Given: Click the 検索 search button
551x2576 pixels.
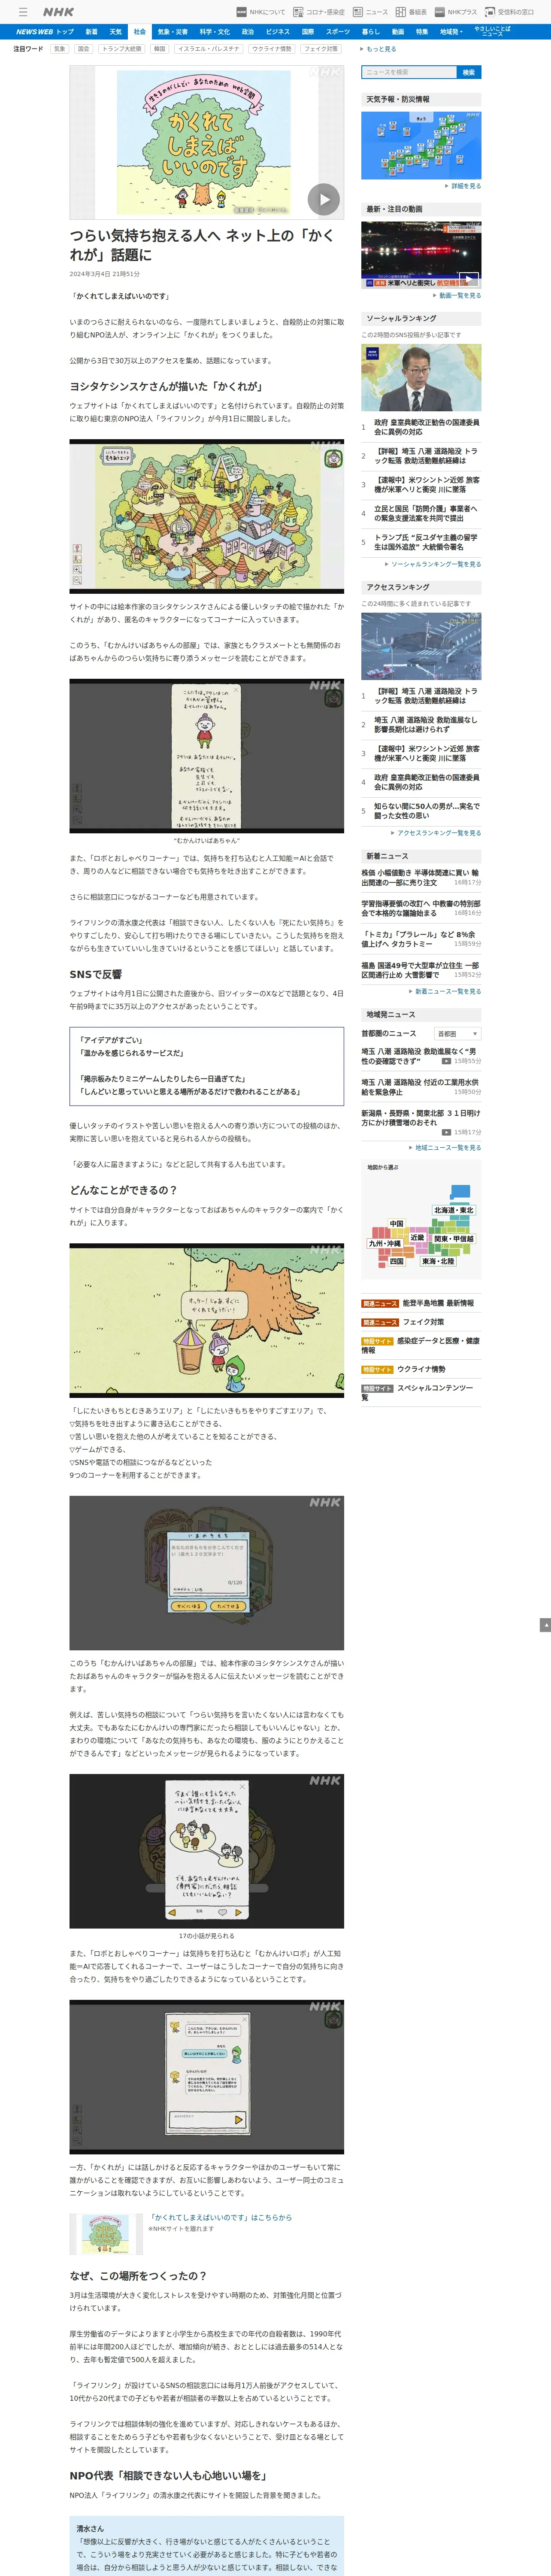Looking at the screenshot, I should [469, 72].
